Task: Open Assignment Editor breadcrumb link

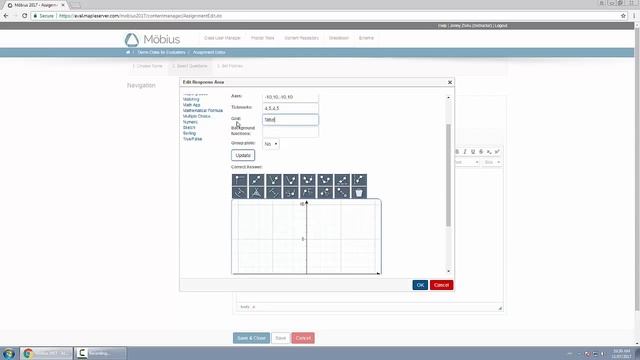Action: (209, 52)
